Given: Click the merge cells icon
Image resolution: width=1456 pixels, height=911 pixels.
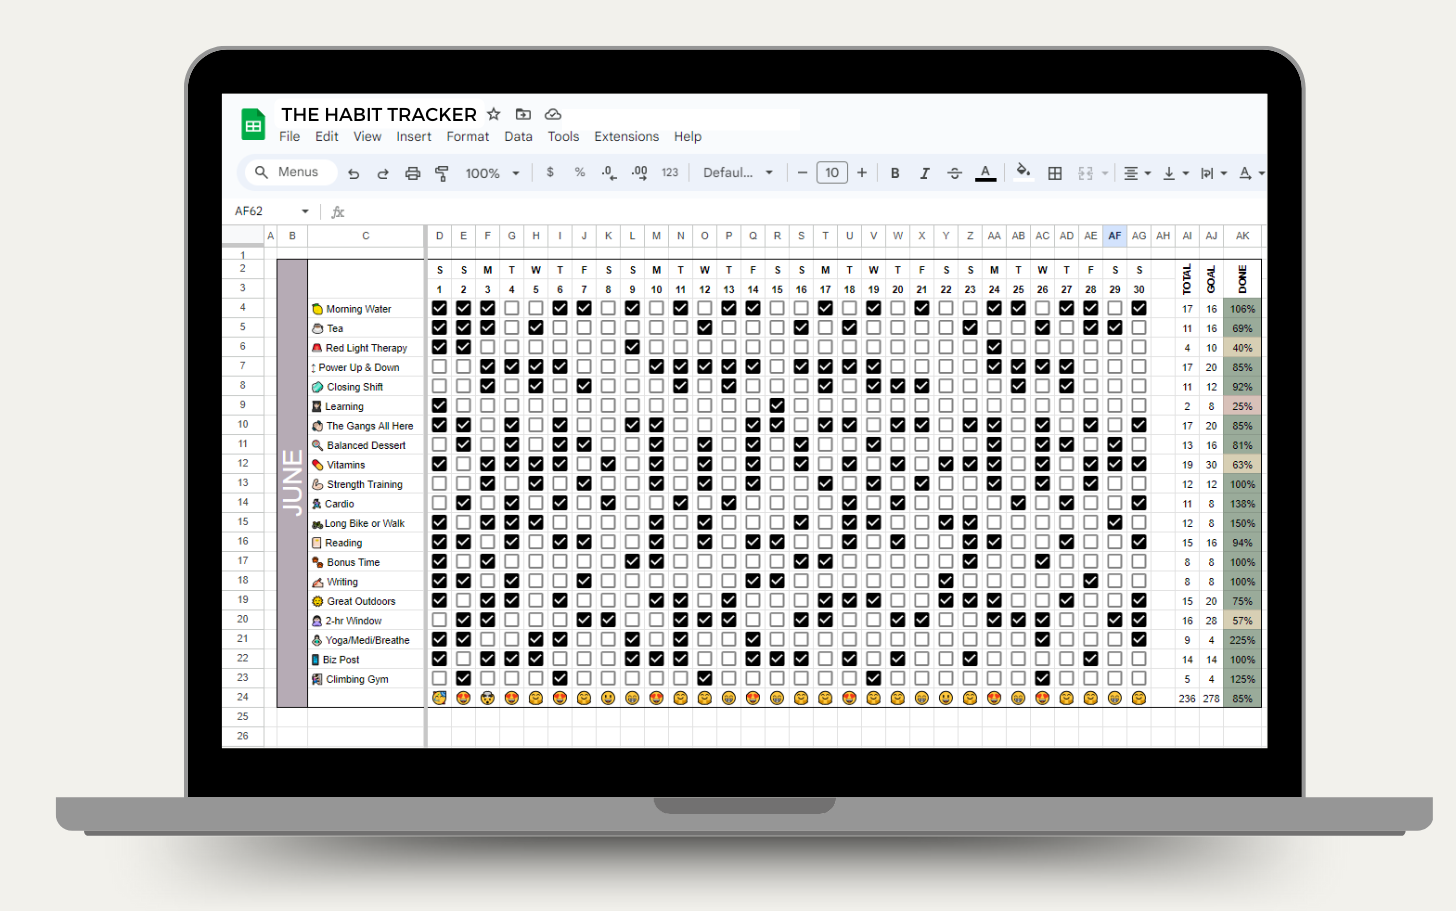Looking at the screenshot, I should (x=1086, y=173).
